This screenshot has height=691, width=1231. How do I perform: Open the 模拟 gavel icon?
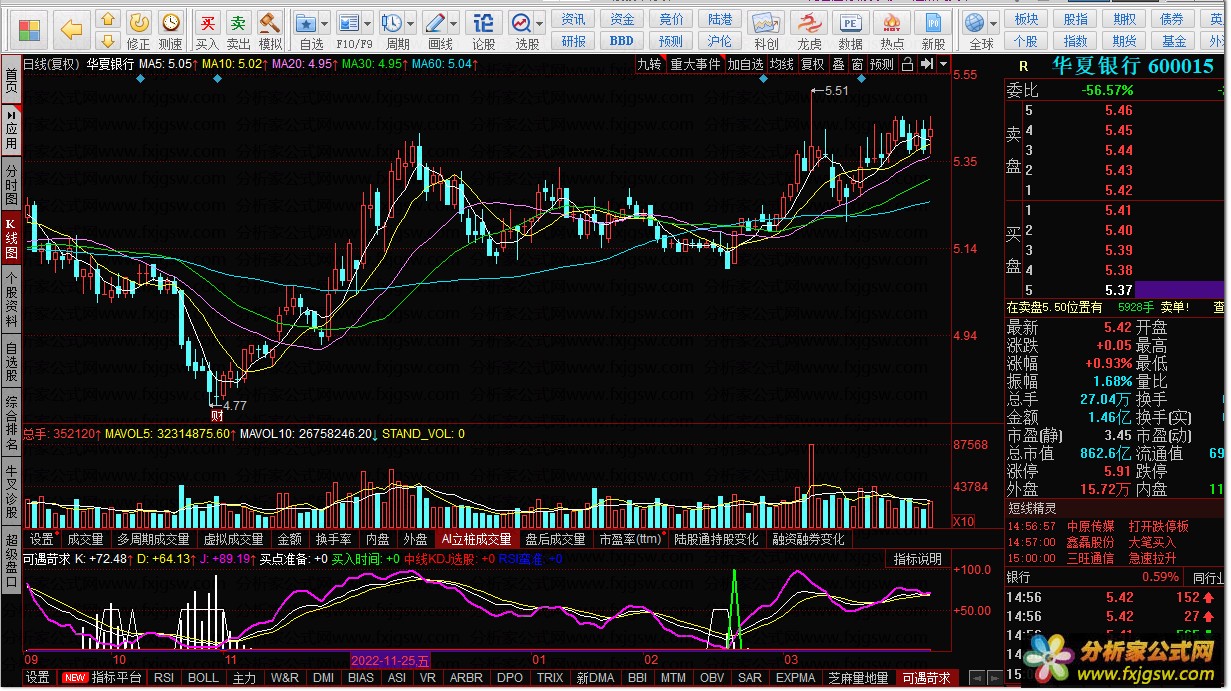point(270,22)
